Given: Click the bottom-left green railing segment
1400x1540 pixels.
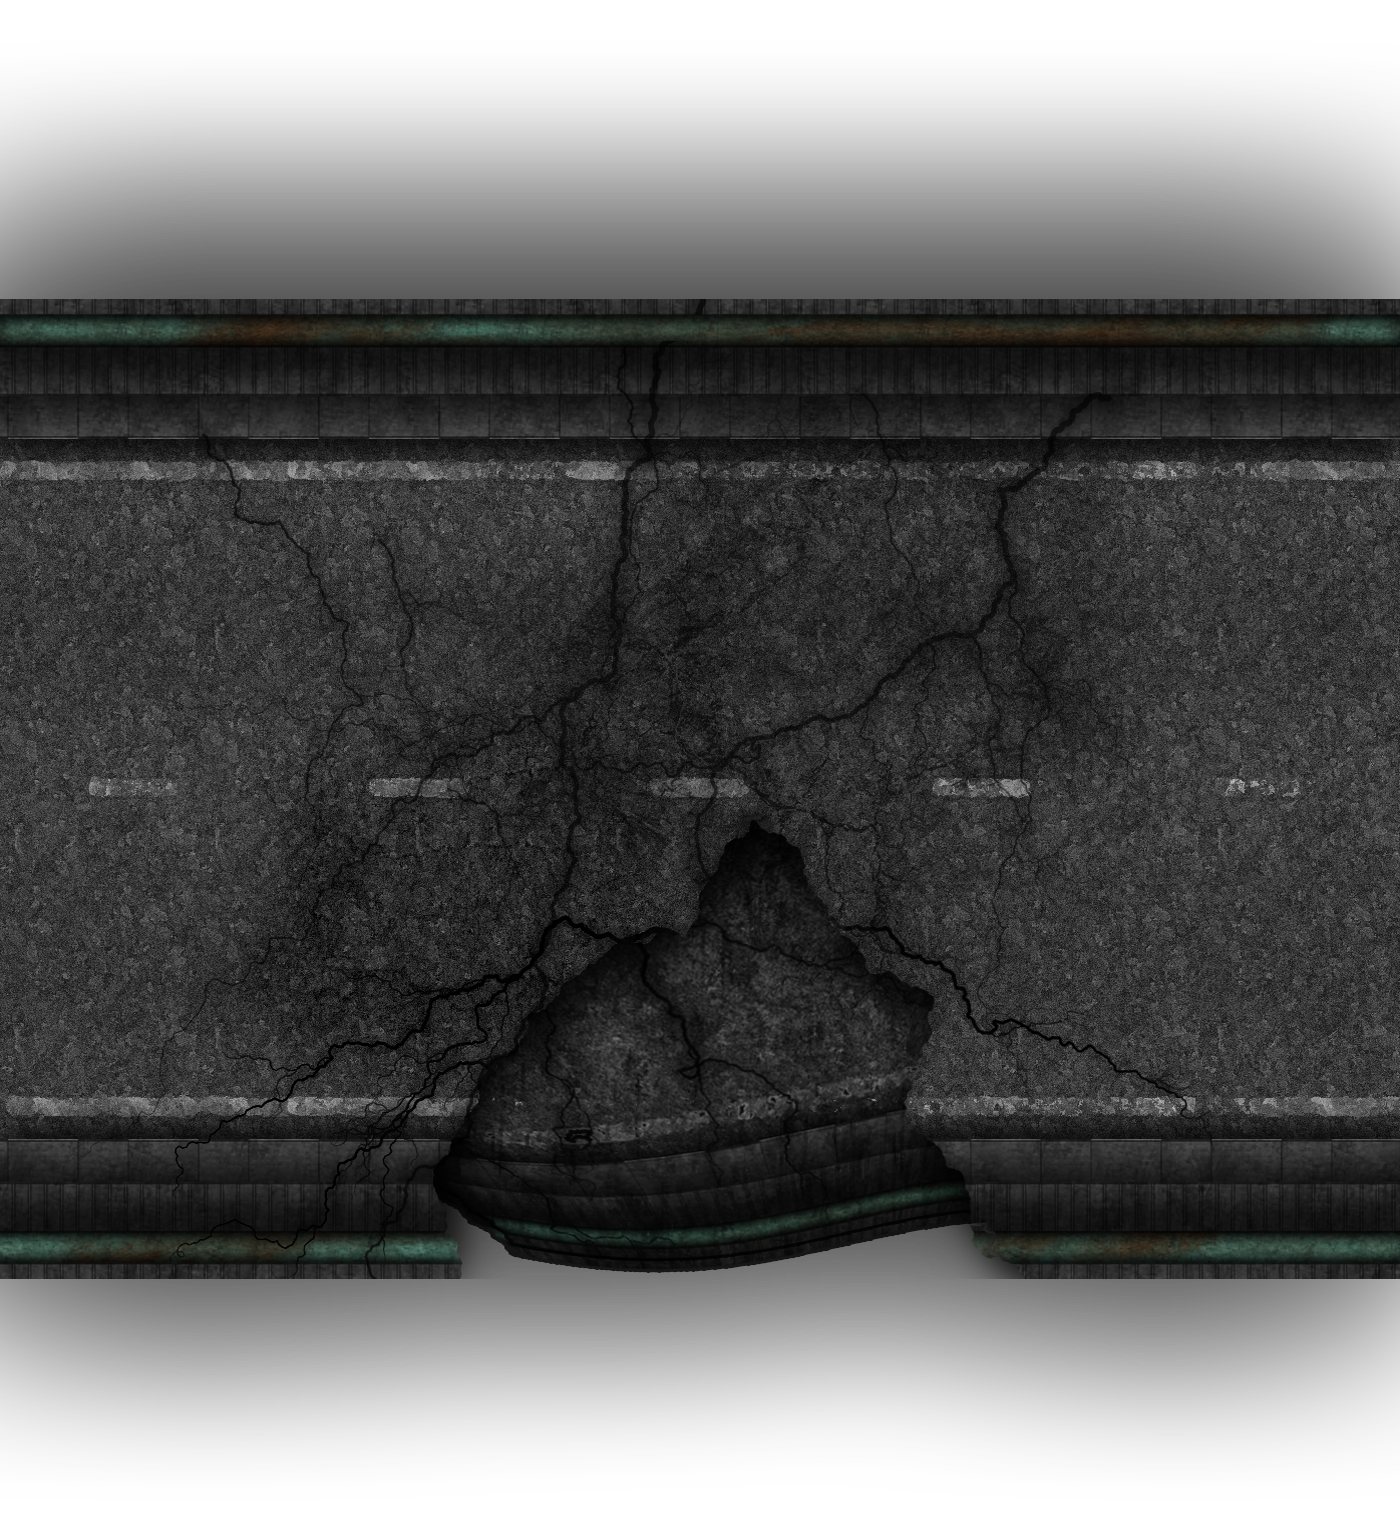Looking at the screenshot, I should 220,1247.
